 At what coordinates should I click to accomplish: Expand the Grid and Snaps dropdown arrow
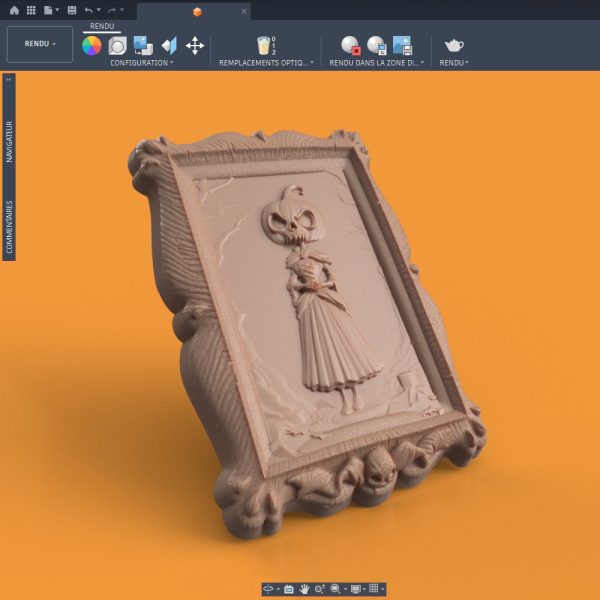(x=382, y=589)
